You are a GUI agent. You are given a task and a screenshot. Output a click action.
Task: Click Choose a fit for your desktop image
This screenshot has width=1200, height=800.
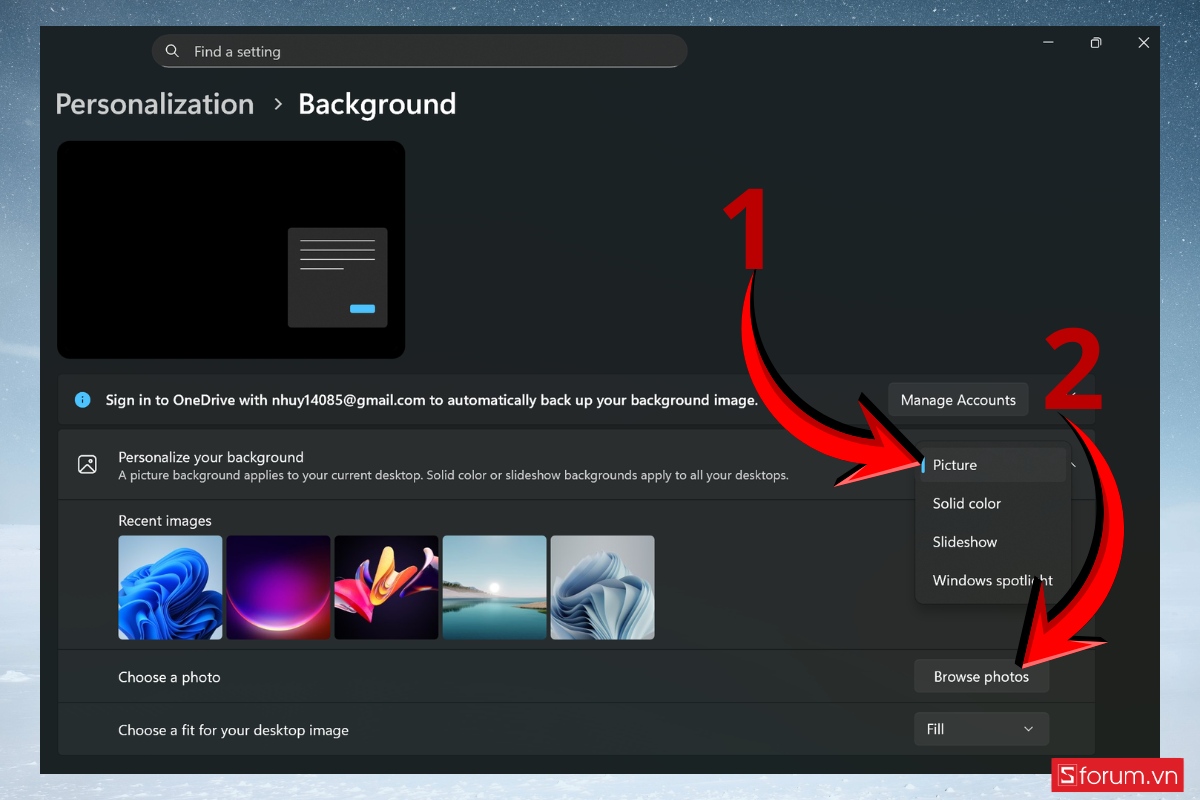233,730
